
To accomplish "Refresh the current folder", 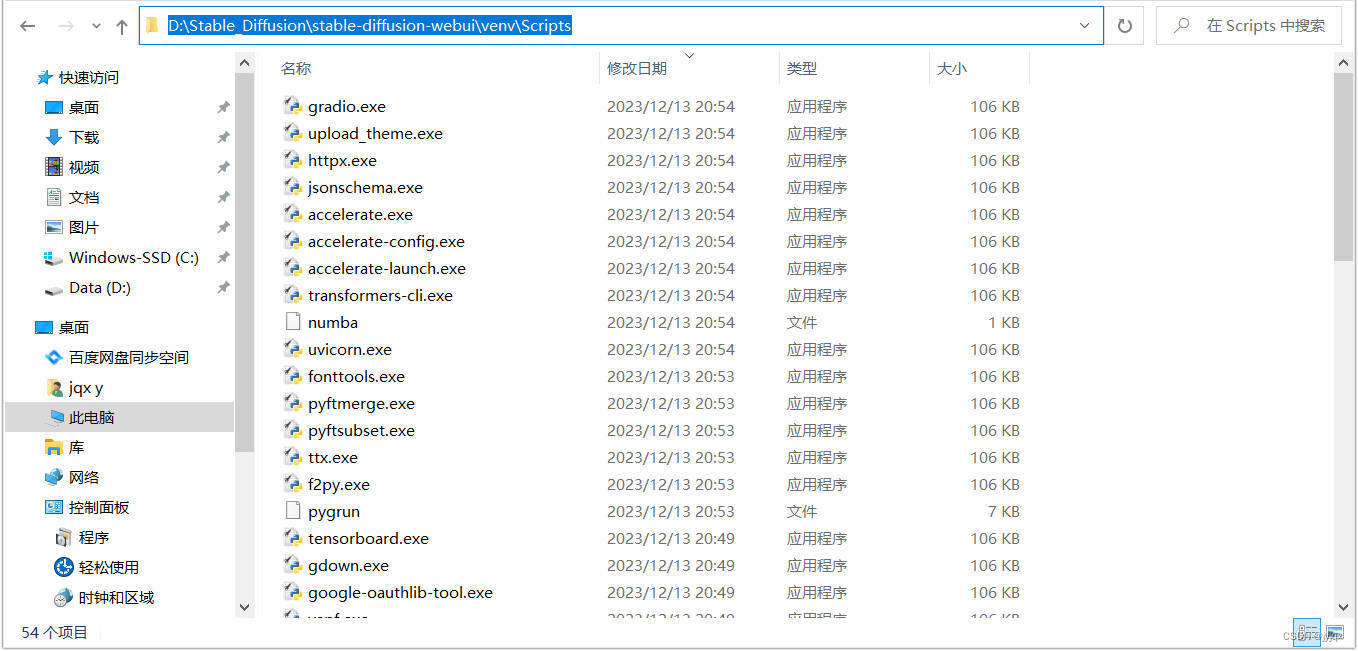I will point(1124,26).
